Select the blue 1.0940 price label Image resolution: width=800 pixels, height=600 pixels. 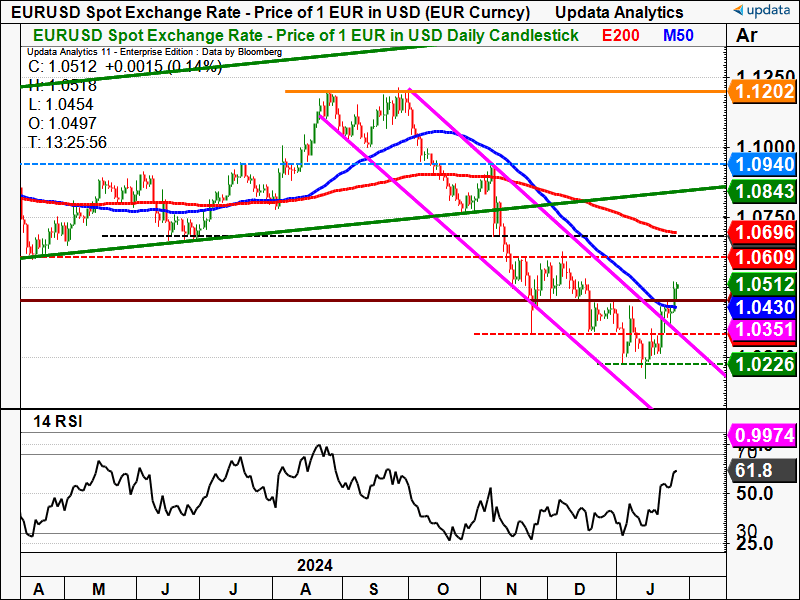click(x=763, y=165)
